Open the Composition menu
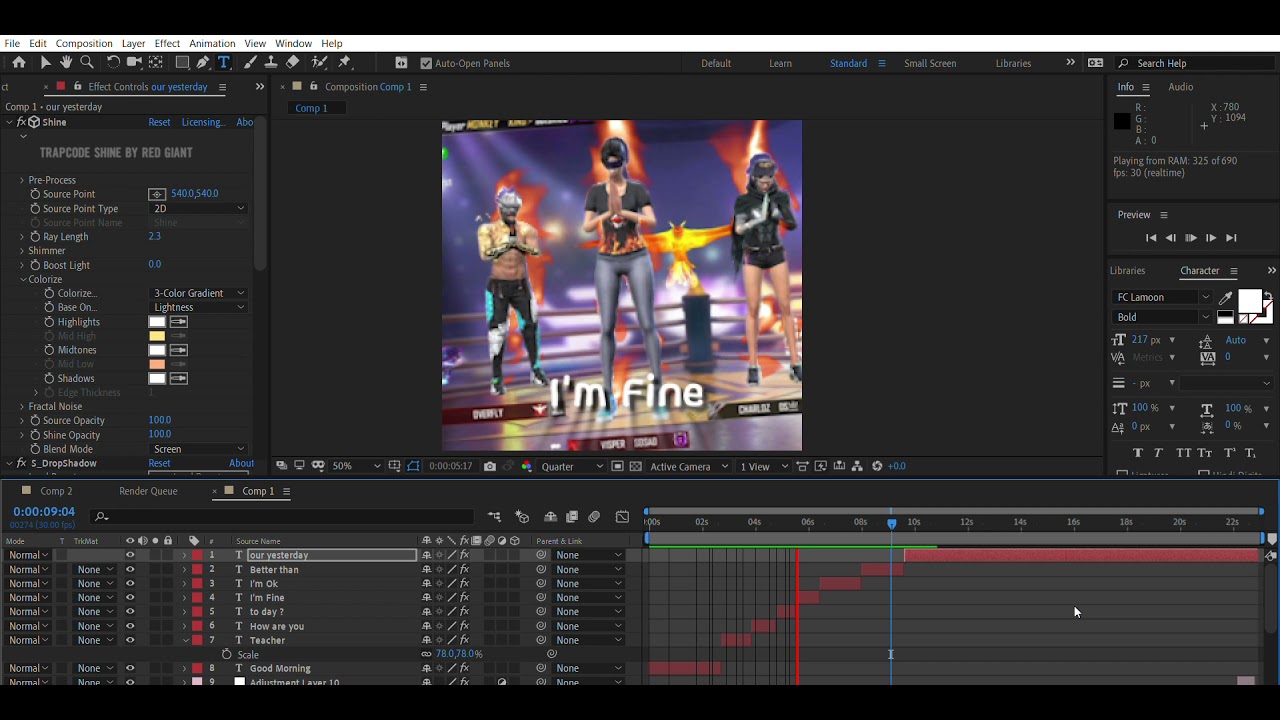The height and width of the screenshot is (720, 1280). [x=84, y=43]
